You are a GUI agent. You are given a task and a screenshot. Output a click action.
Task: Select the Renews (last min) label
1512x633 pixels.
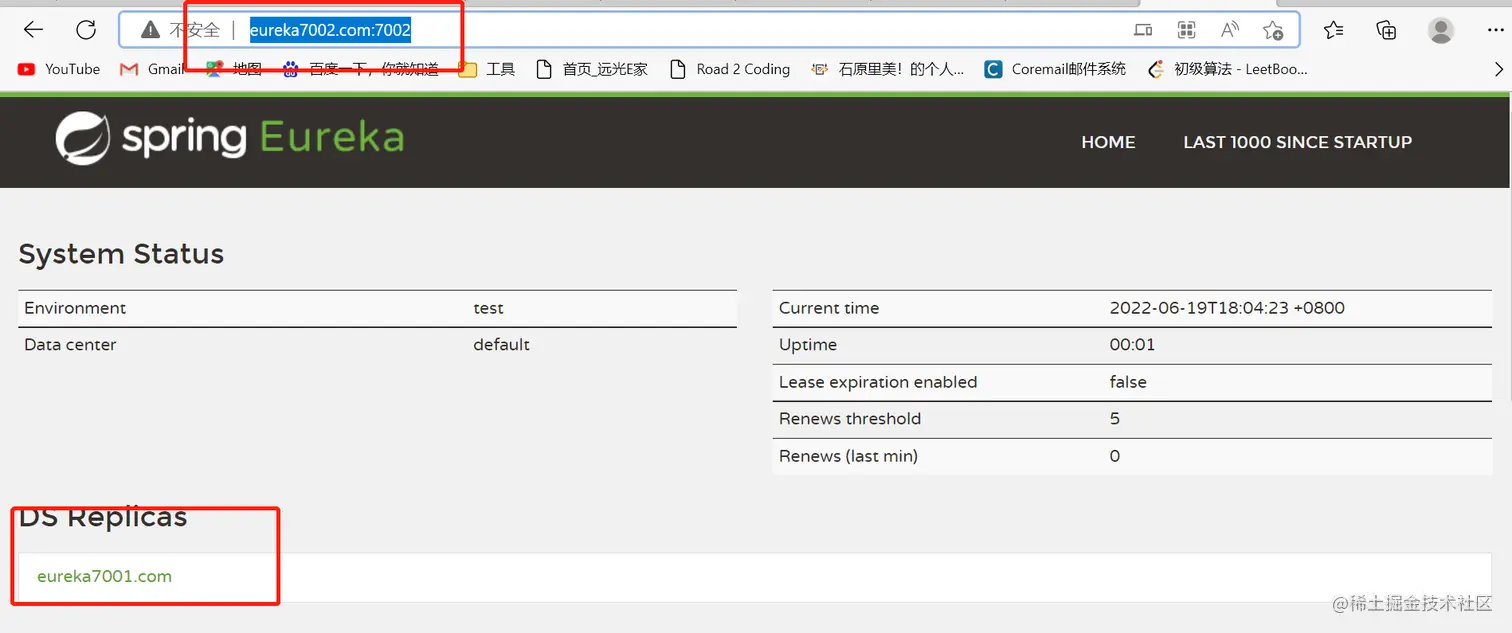[x=848, y=456]
